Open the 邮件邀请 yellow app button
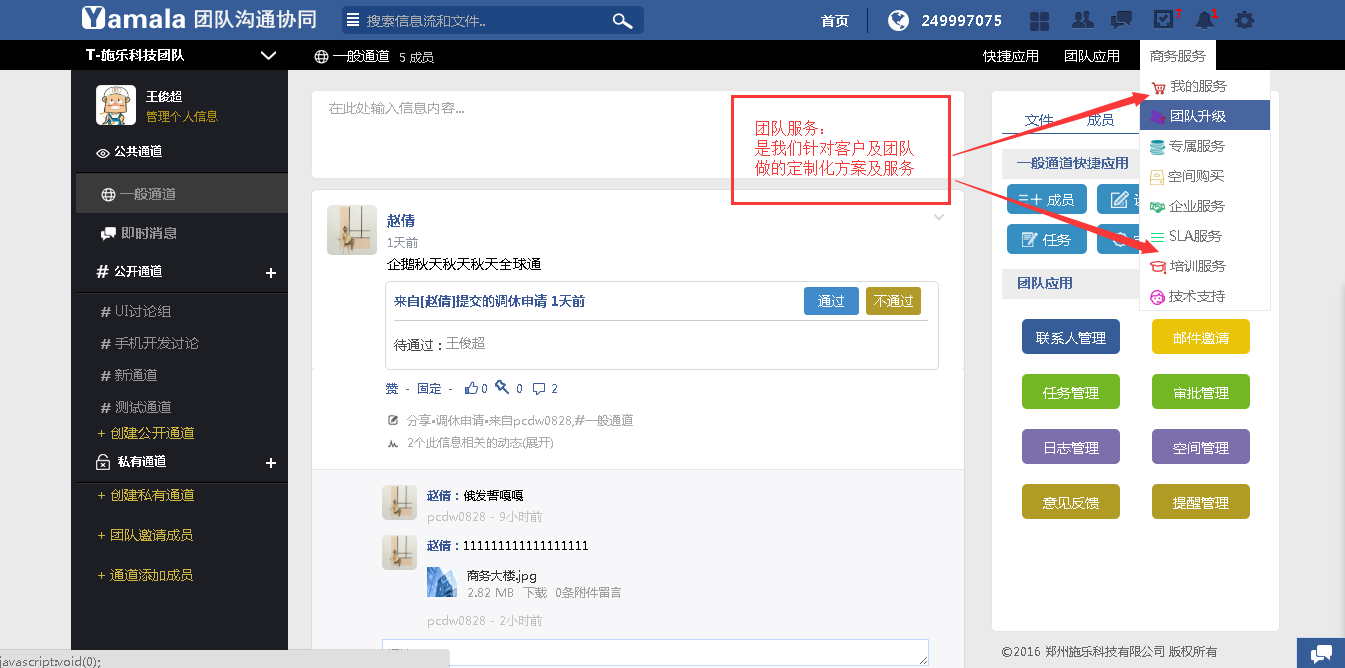1345x668 pixels. (x=1200, y=338)
